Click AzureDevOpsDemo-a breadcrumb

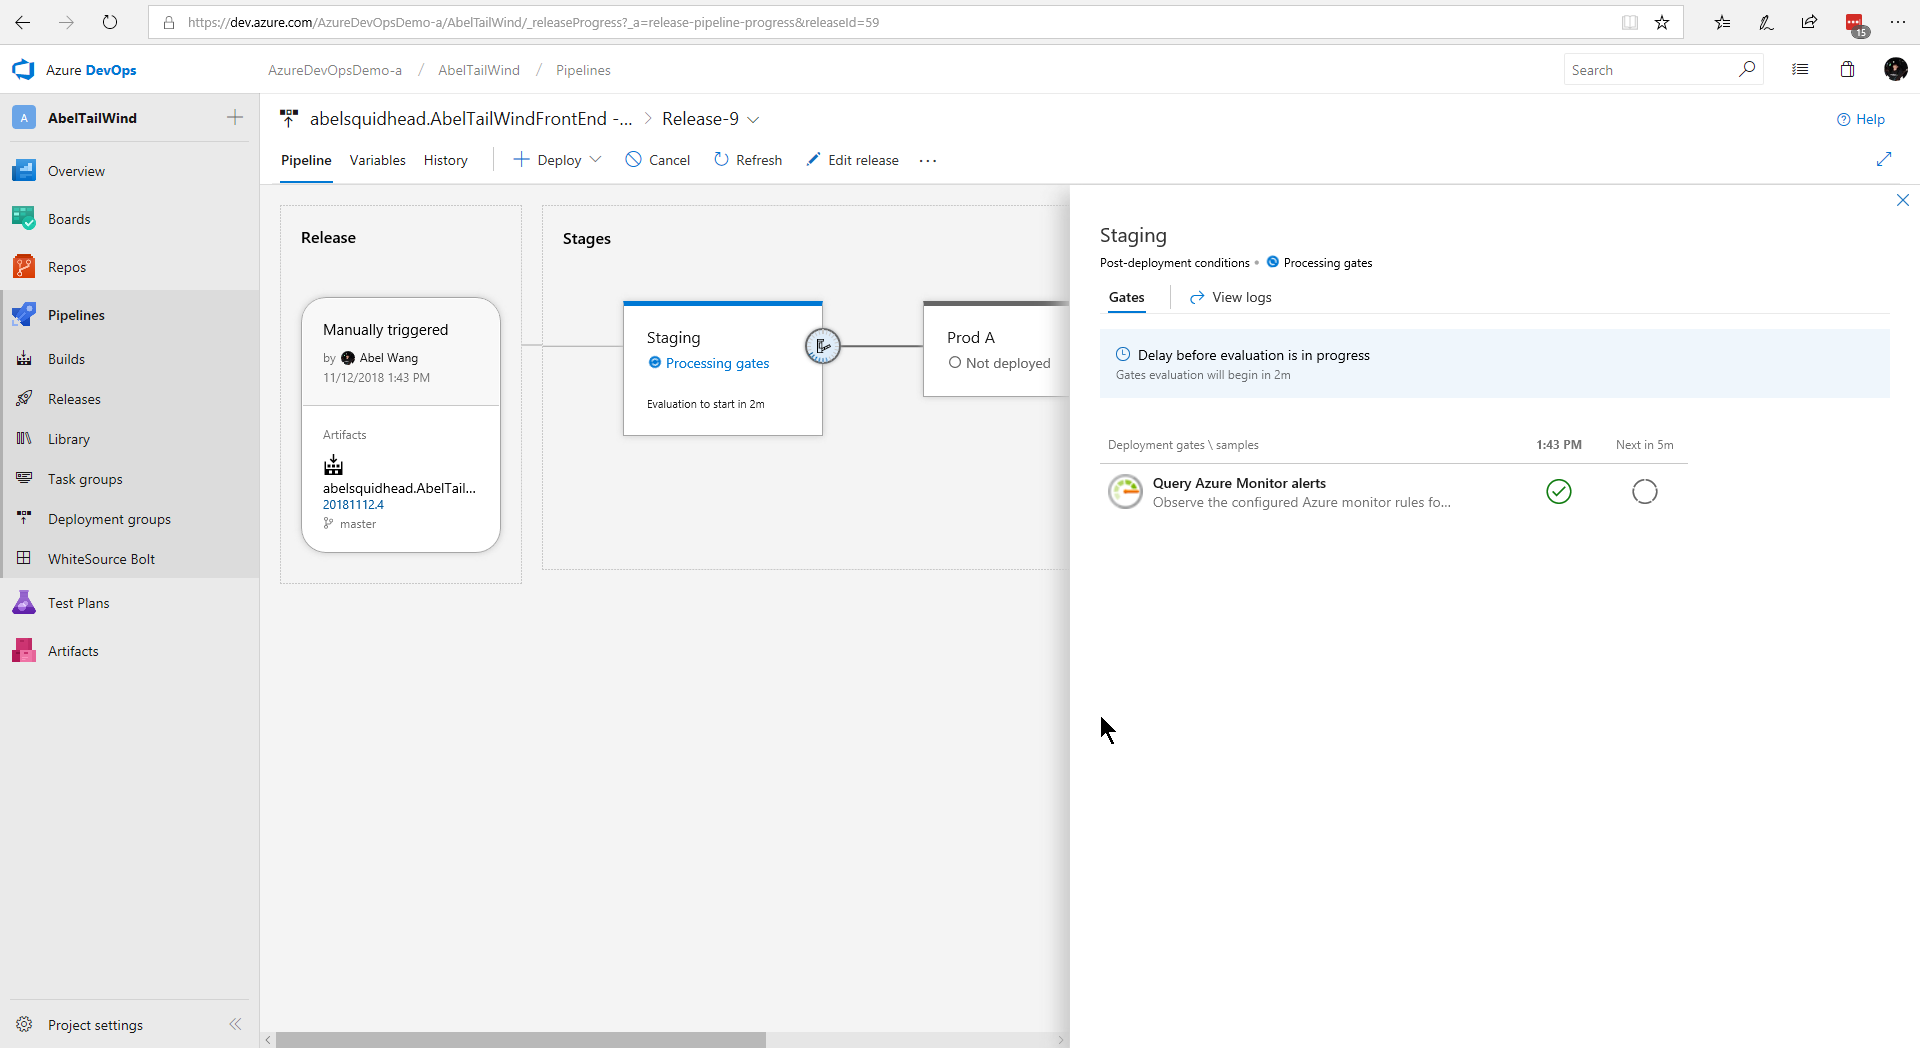[335, 70]
